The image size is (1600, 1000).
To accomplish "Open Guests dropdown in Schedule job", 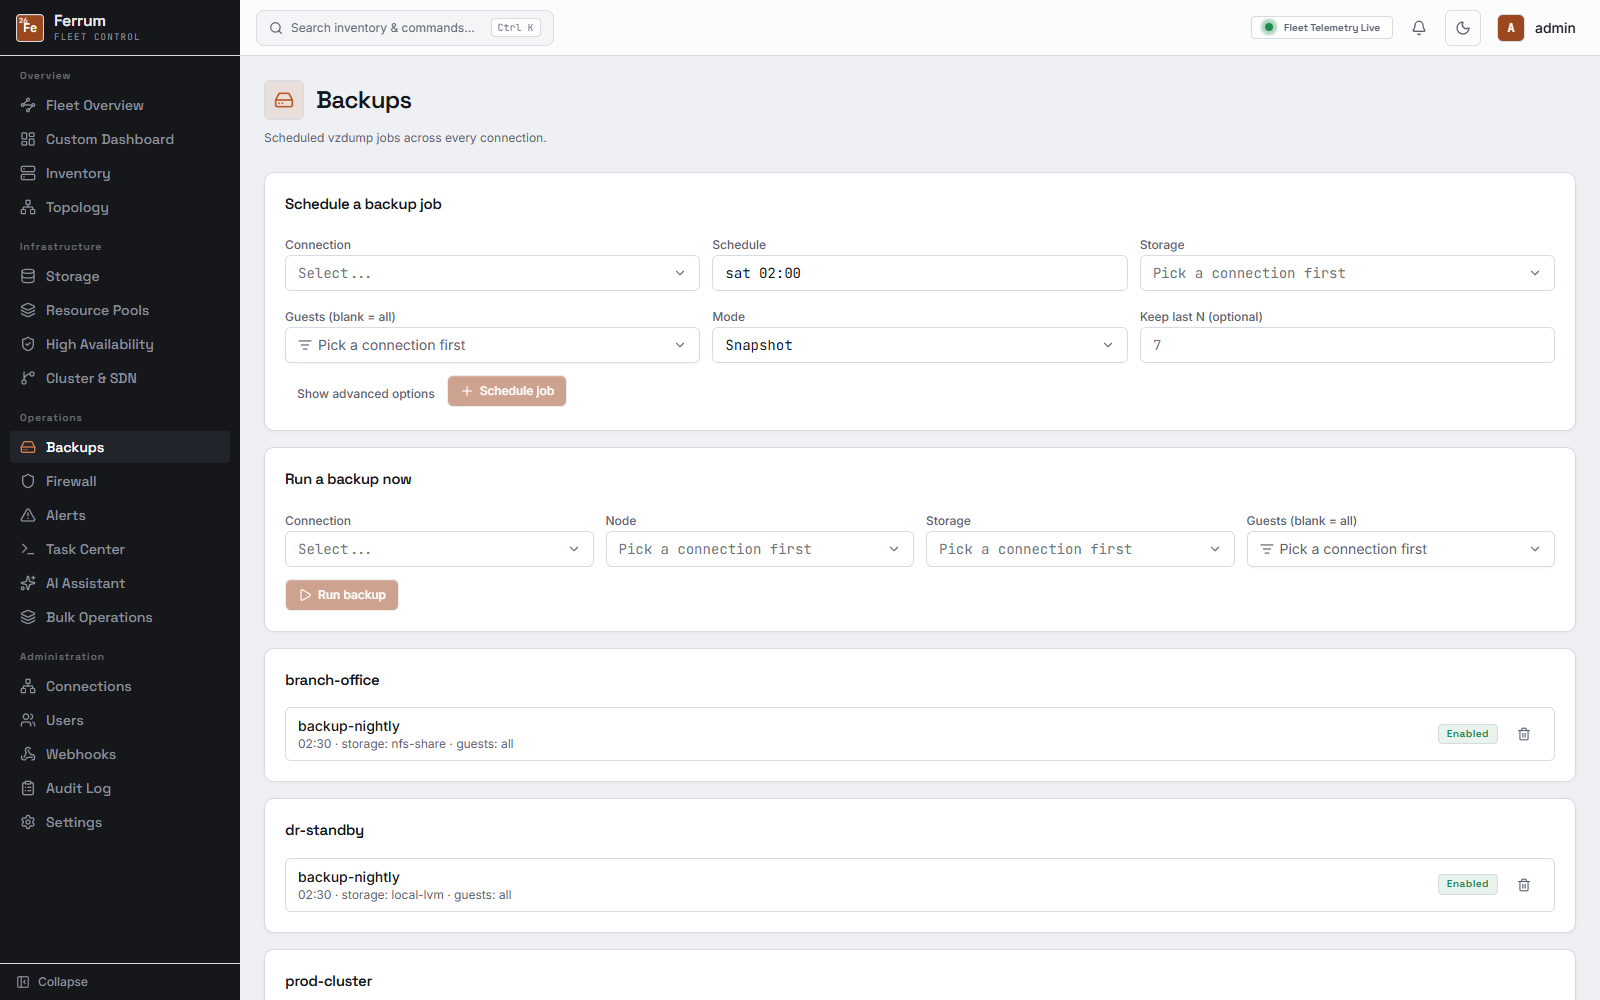I will [x=492, y=345].
